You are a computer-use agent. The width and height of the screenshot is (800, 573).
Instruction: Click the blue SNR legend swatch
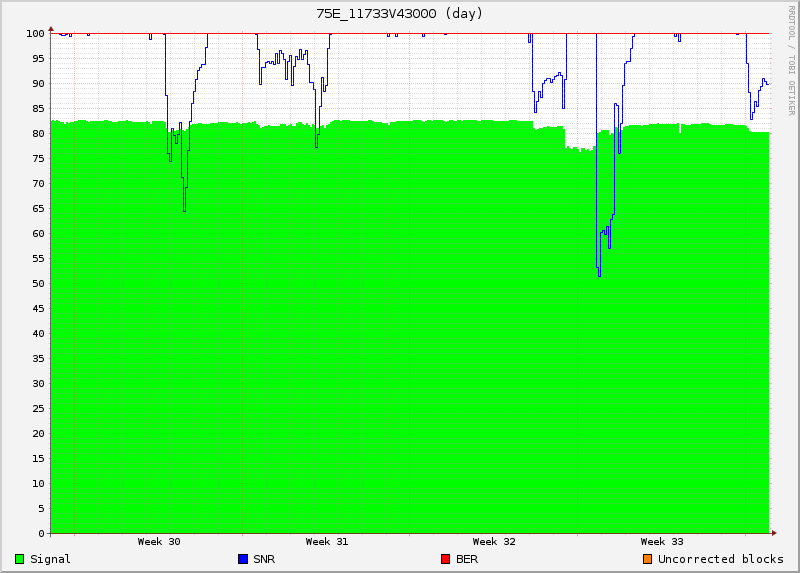tap(243, 559)
